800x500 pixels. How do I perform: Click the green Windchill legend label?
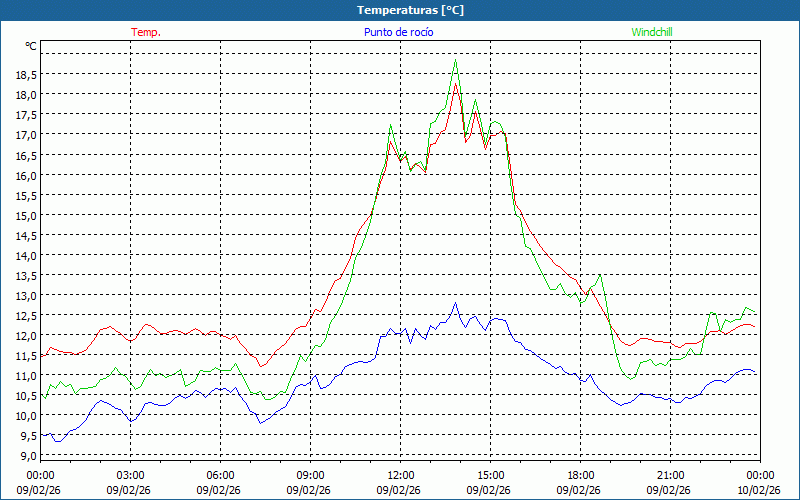(652, 32)
